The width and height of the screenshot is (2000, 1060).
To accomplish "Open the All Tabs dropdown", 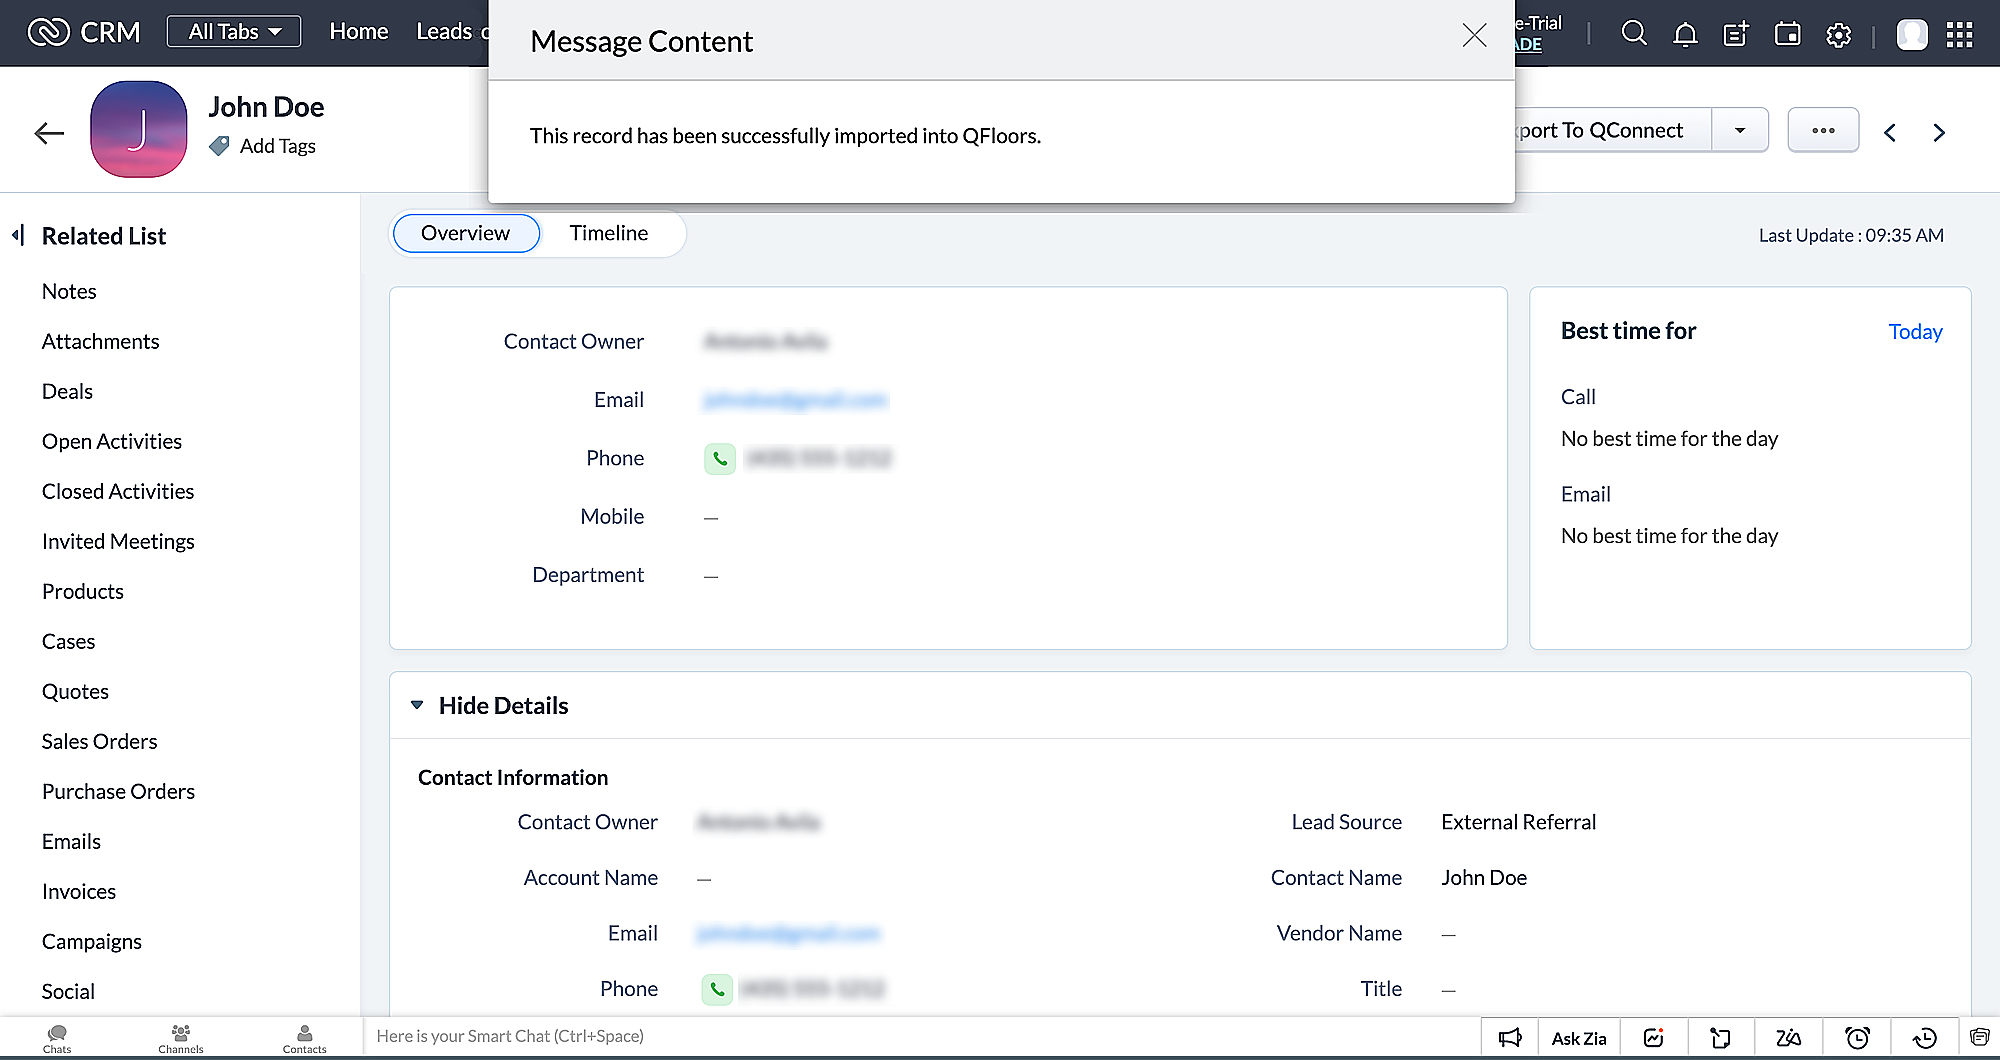I will pyautogui.click(x=234, y=32).
